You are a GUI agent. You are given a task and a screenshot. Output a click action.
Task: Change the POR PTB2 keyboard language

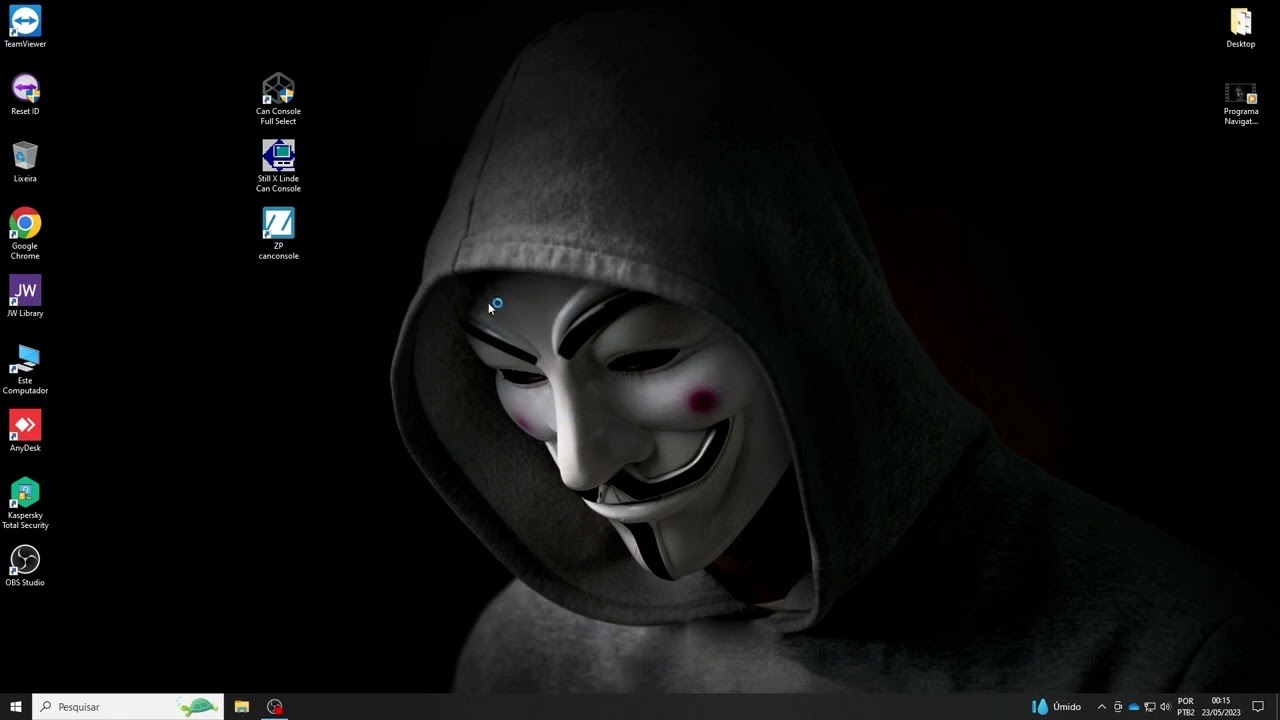pos(1186,707)
